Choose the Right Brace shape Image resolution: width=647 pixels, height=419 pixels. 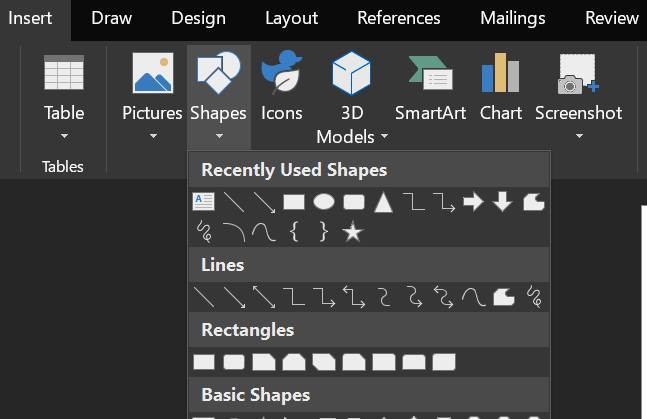point(324,232)
